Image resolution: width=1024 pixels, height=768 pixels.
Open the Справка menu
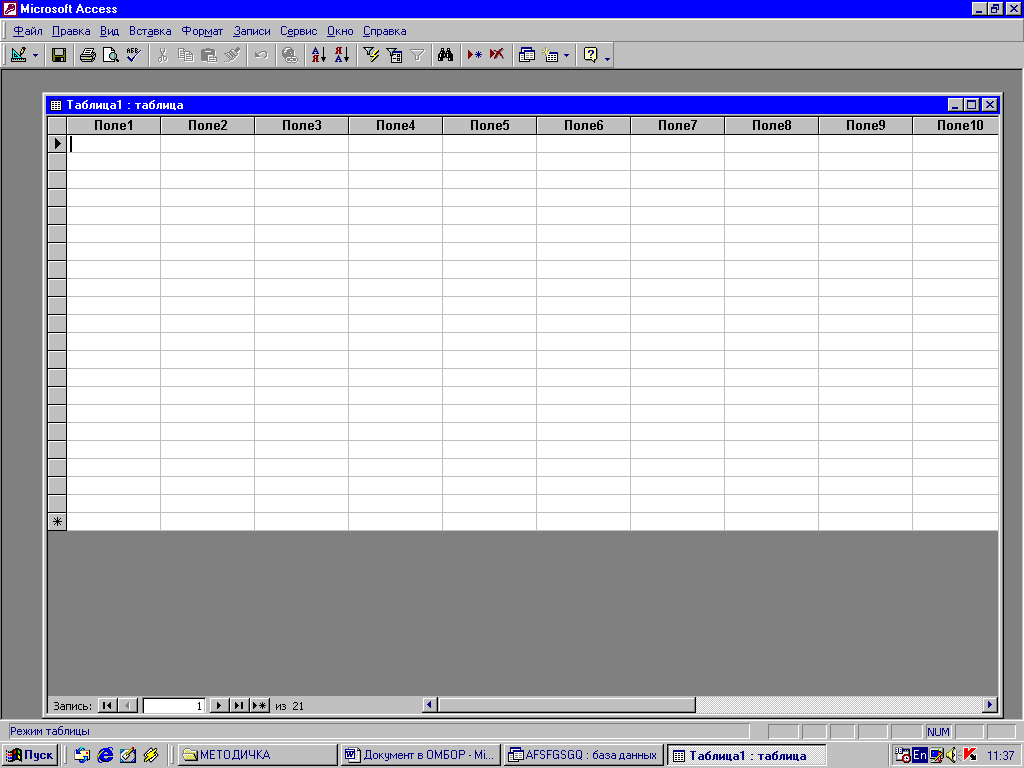385,31
